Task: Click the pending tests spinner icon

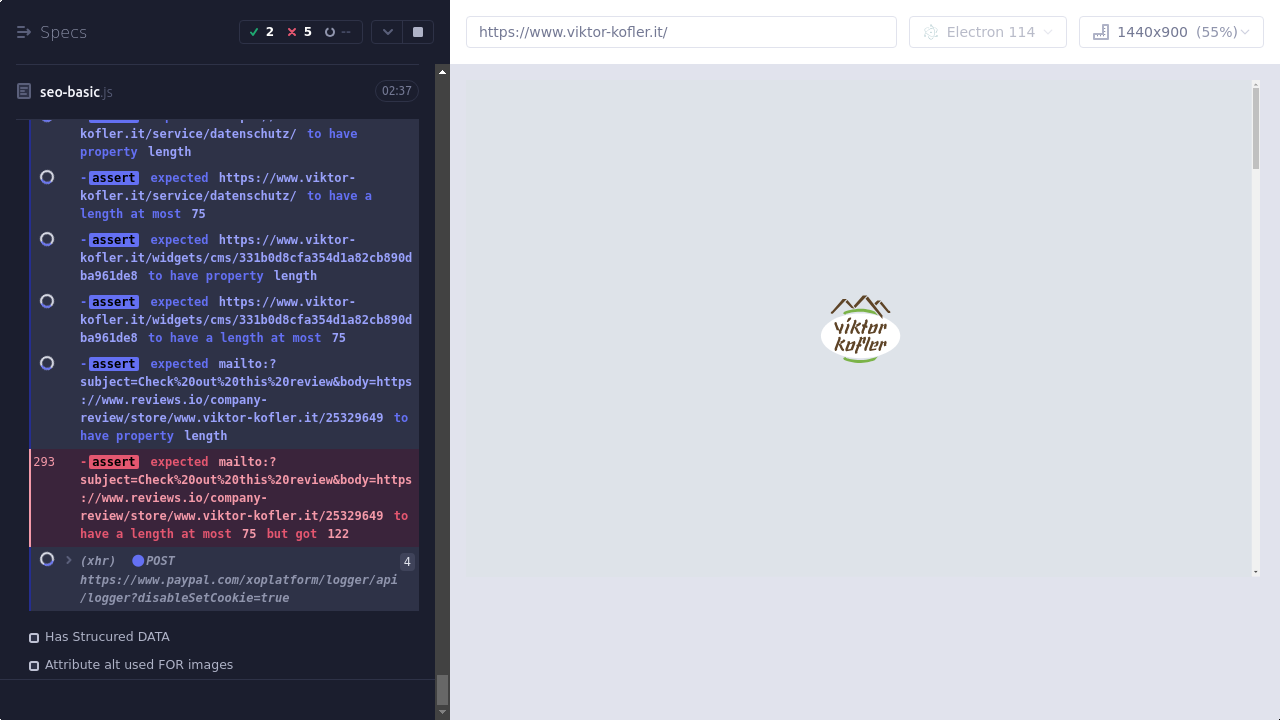Action: (330, 32)
